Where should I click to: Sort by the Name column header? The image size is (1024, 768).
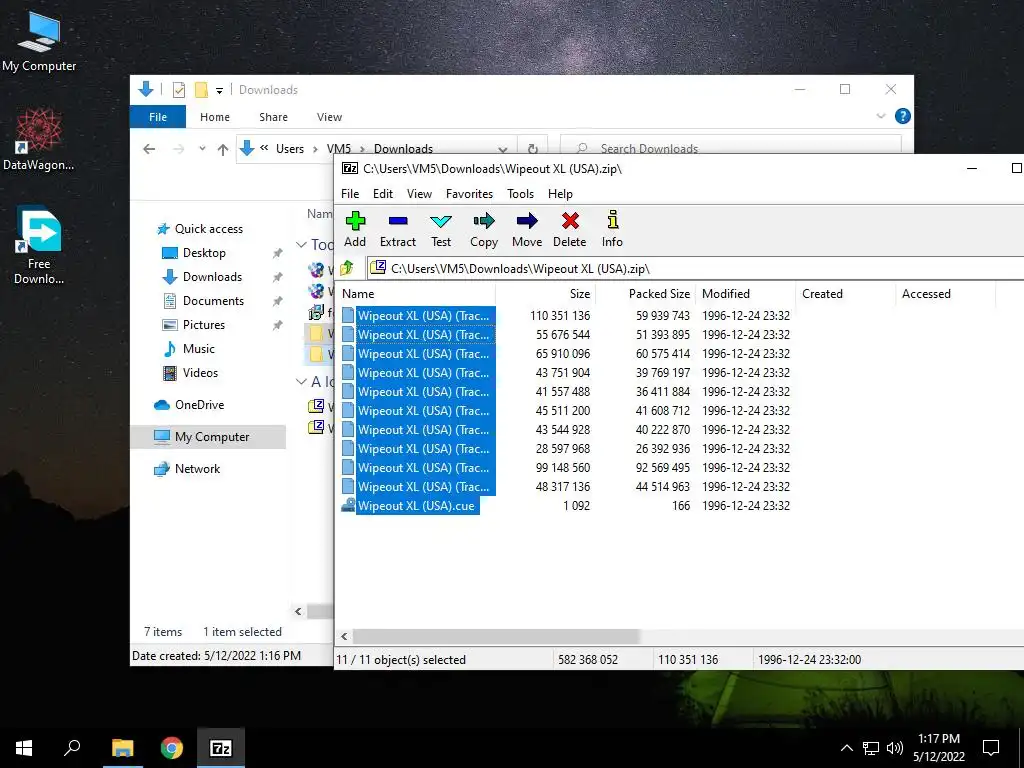pyautogui.click(x=416, y=294)
